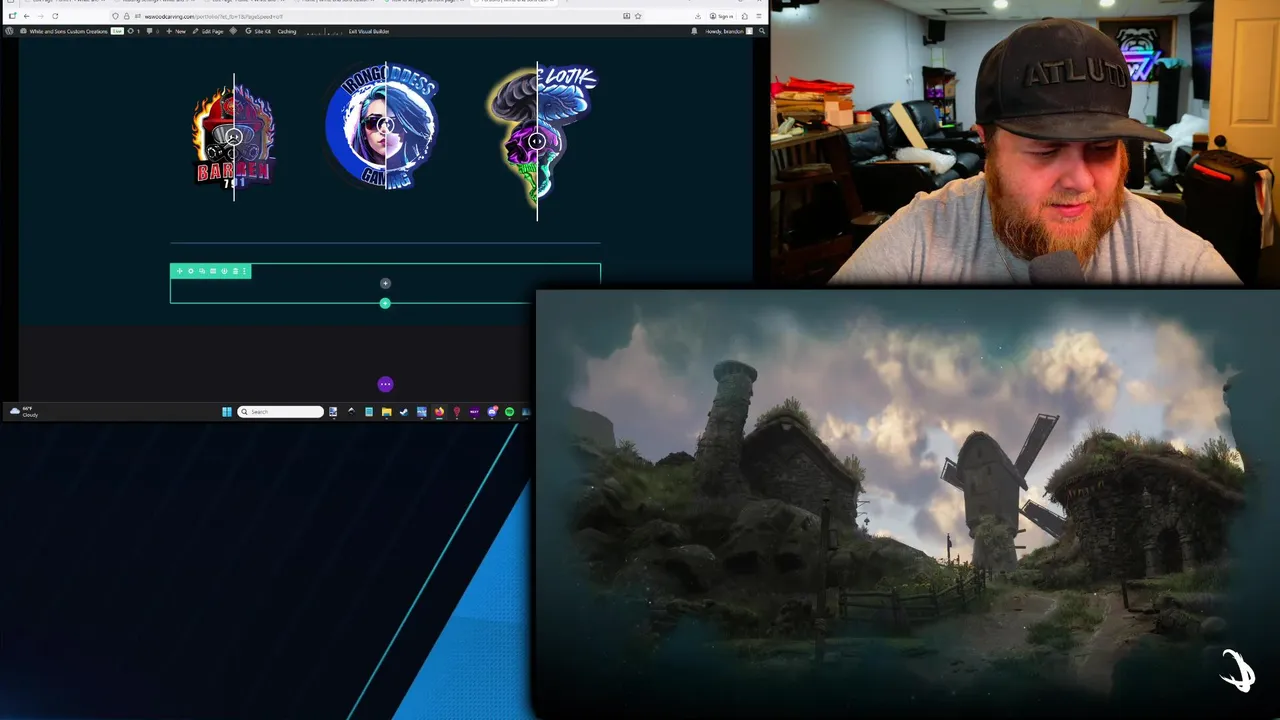Open the Caching menu in the admin bar

287,31
